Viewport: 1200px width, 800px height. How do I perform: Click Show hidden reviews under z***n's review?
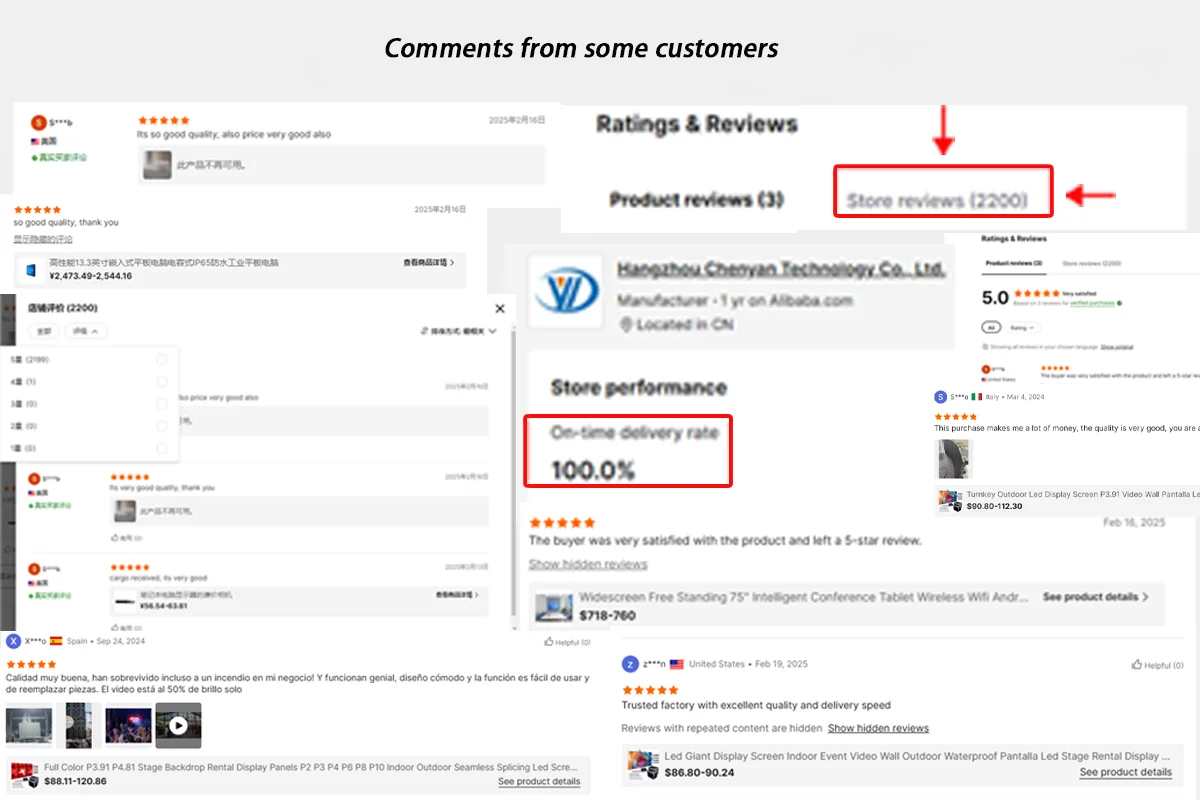(x=878, y=728)
